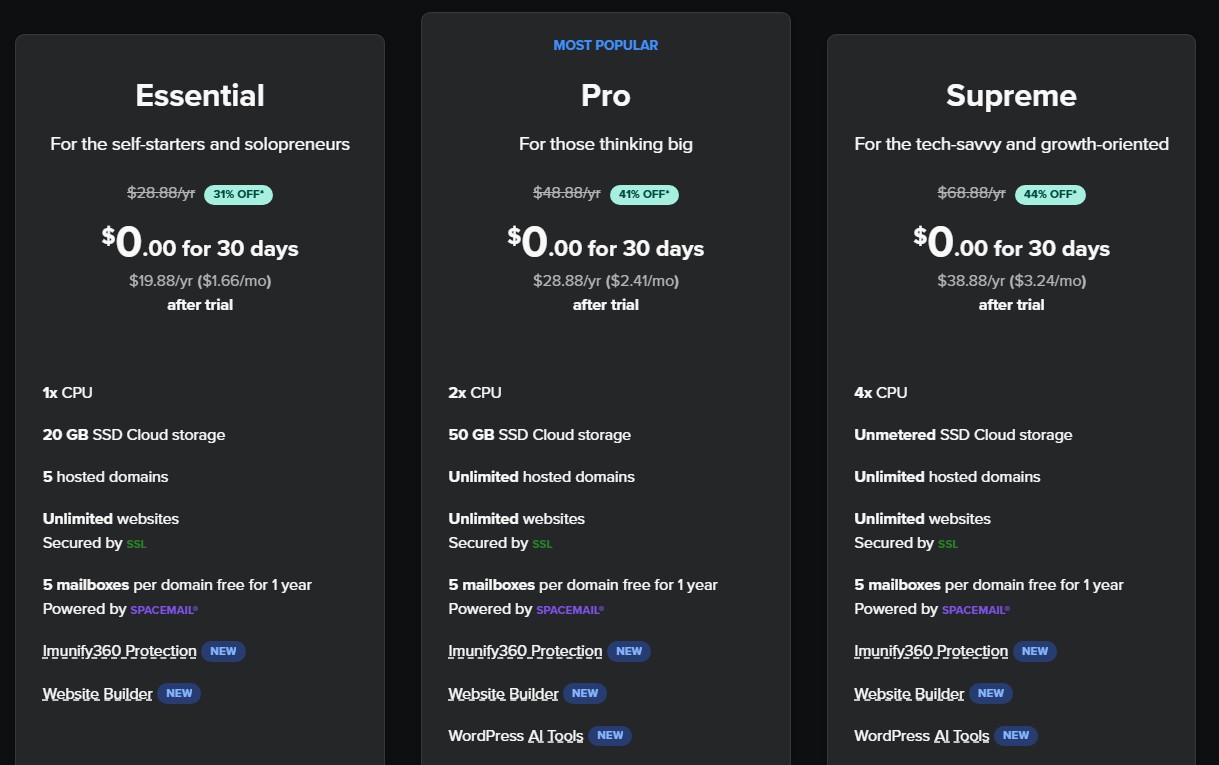The image size is (1219, 765).
Task: Click Imunify360 Protection link on Supreme plan
Action: tap(931, 651)
